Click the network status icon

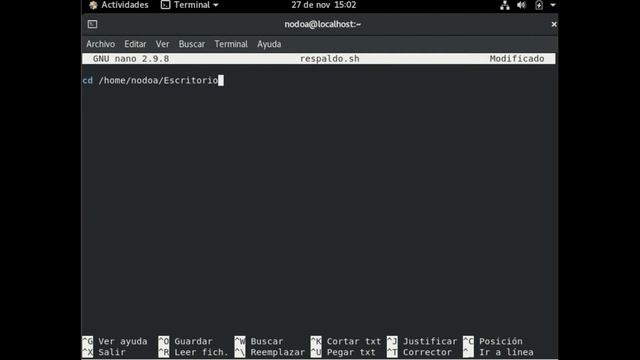tap(505, 5)
